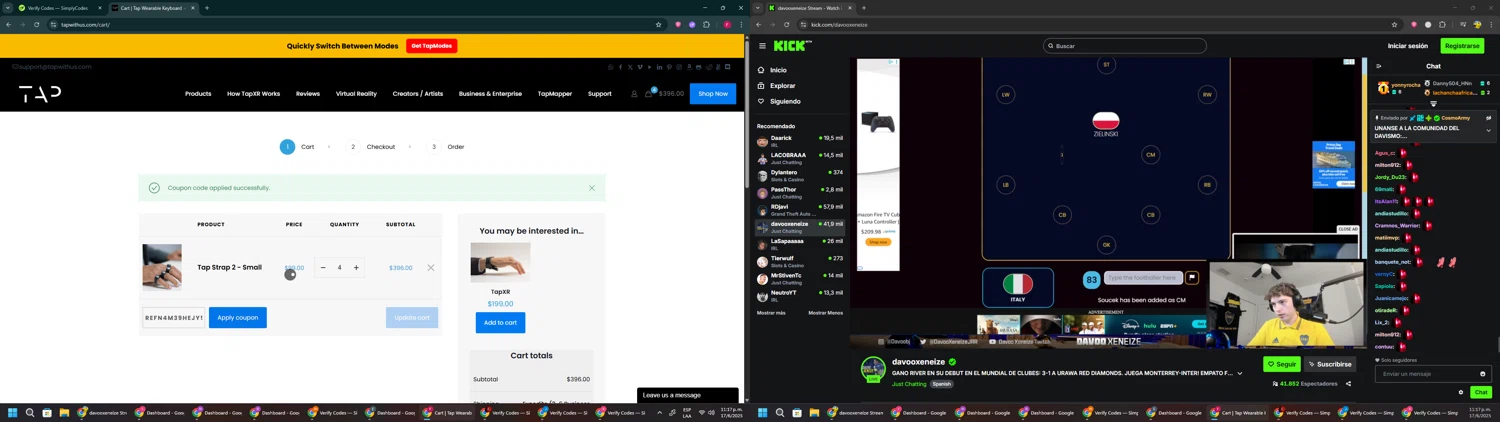
Task: Go to the Reviews page
Action: pyautogui.click(x=308, y=94)
